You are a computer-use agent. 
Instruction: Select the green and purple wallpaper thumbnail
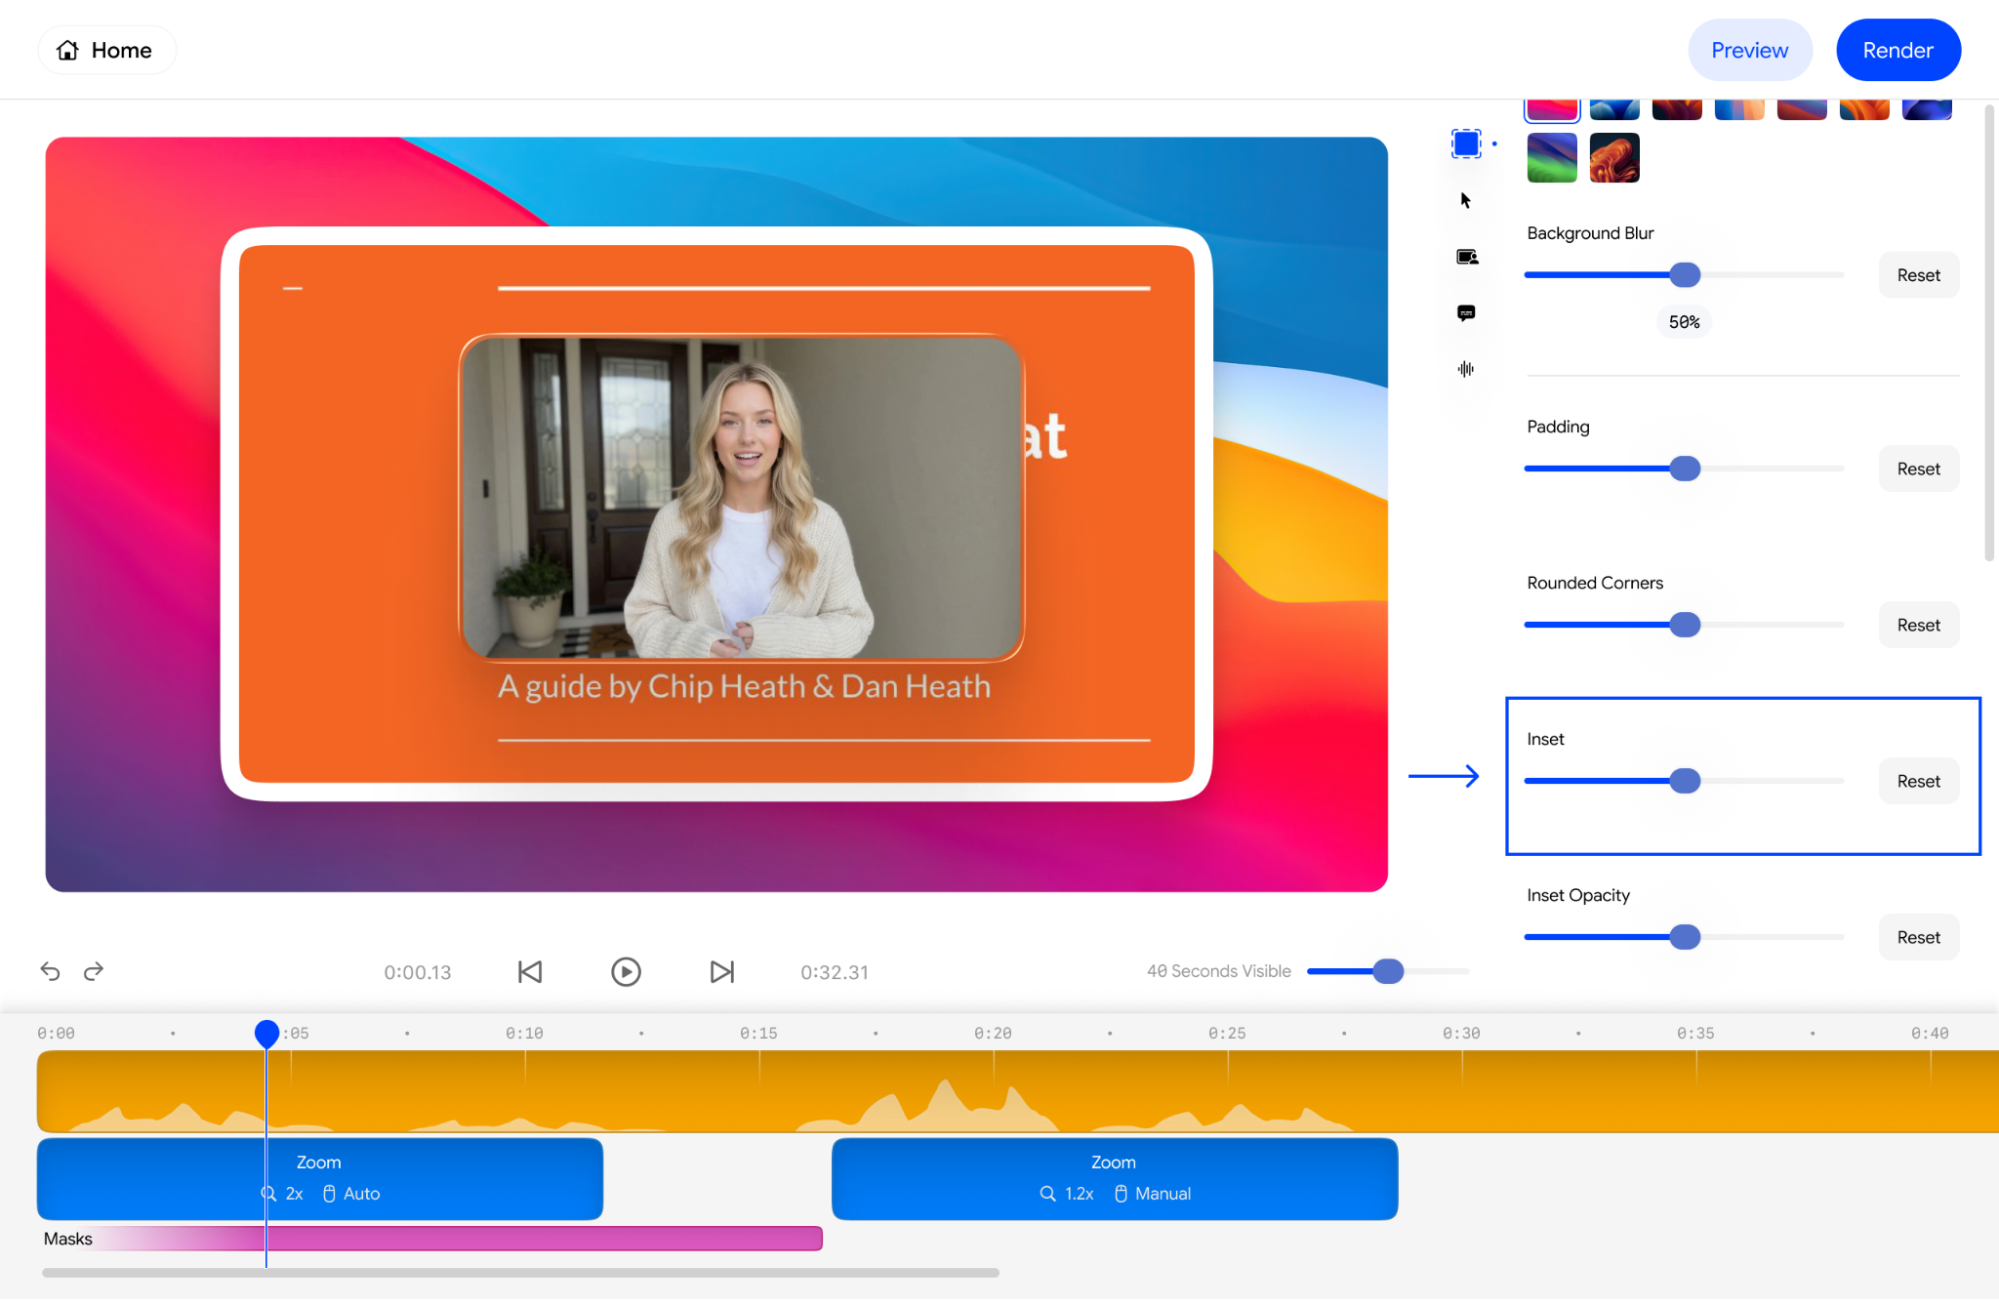tap(1551, 158)
